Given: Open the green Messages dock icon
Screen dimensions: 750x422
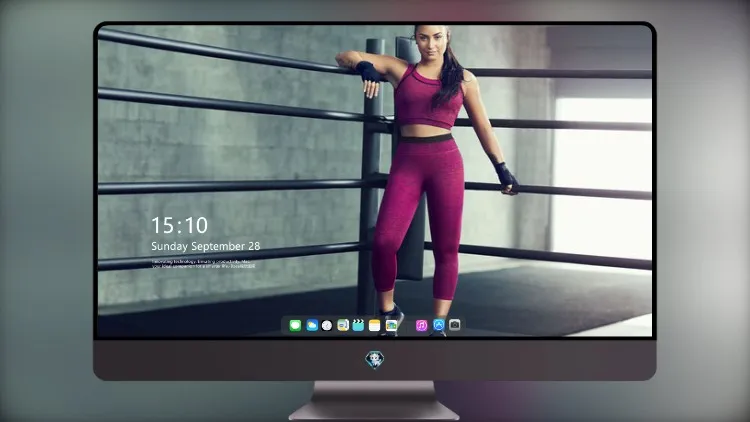Looking at the screenshot, I should coord(295,325).
